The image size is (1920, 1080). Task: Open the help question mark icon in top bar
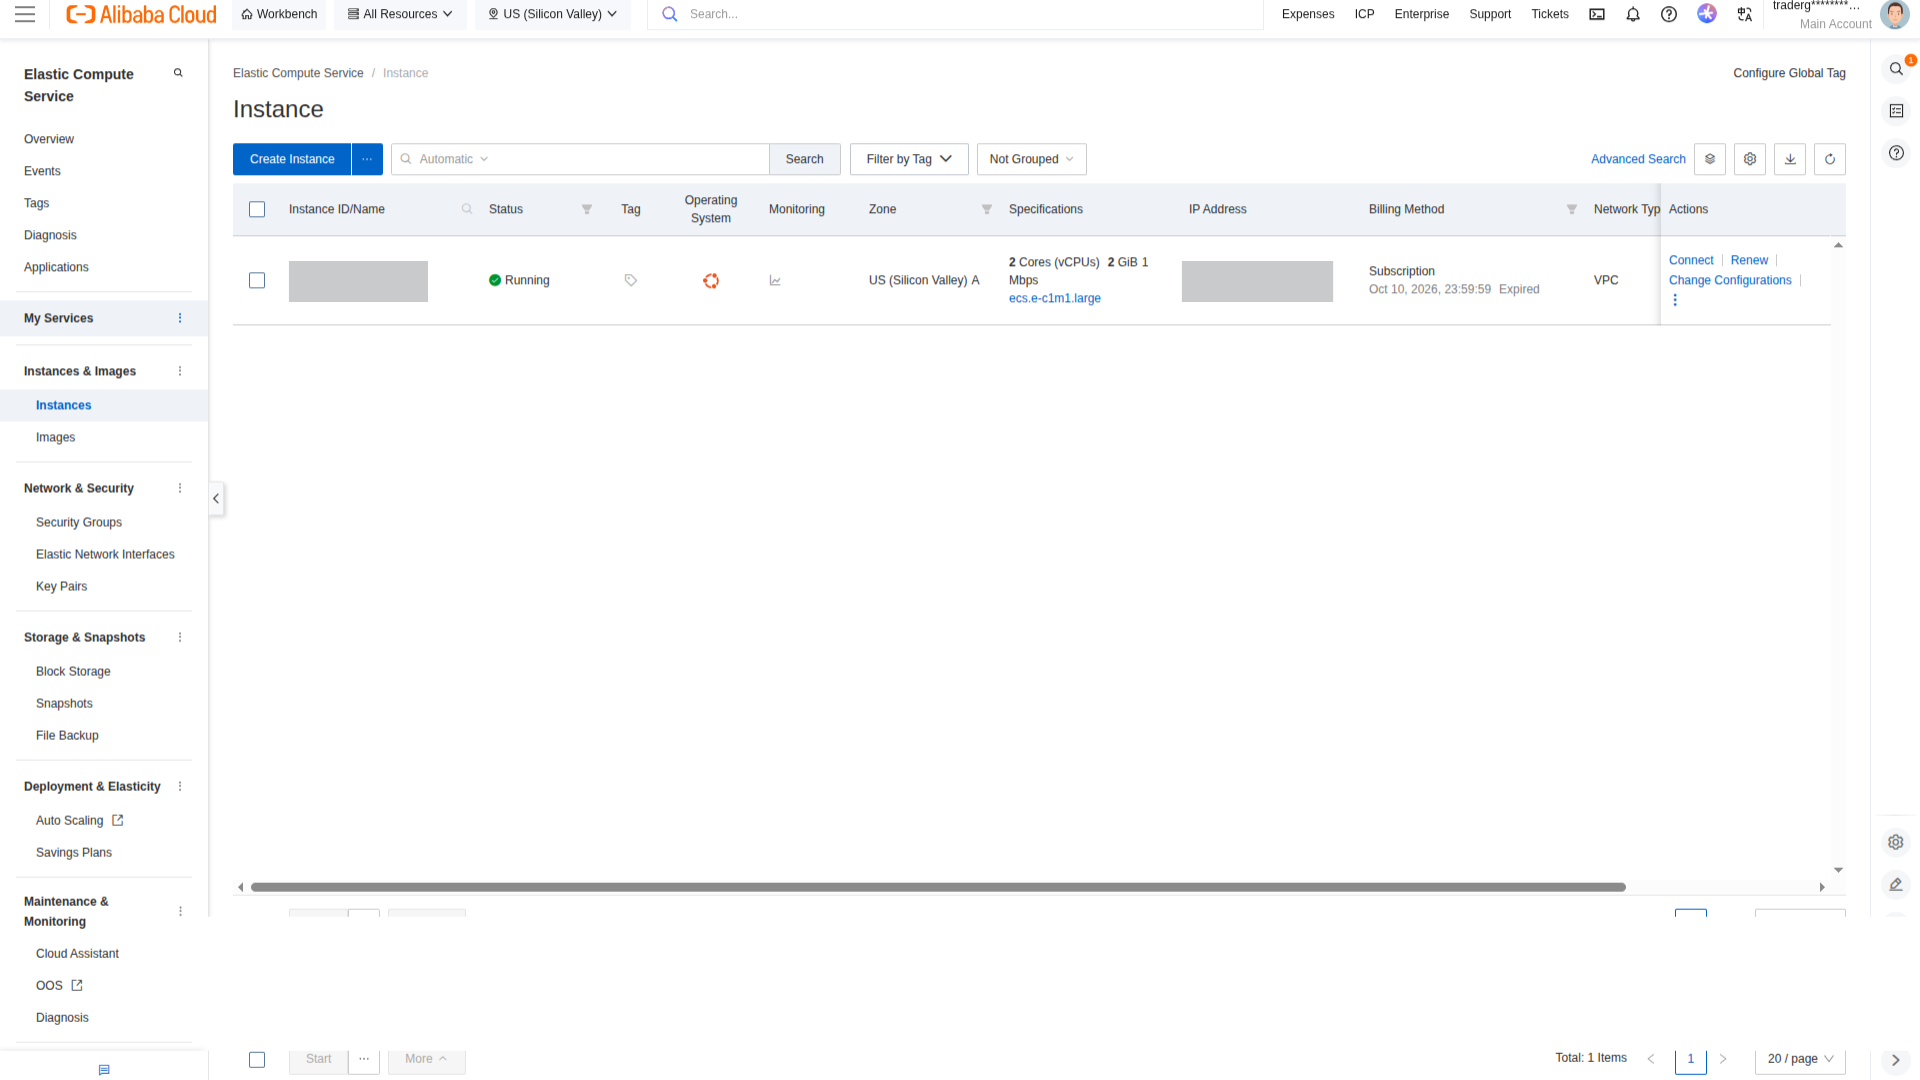pyautogui.click(x=1669, y=14)
